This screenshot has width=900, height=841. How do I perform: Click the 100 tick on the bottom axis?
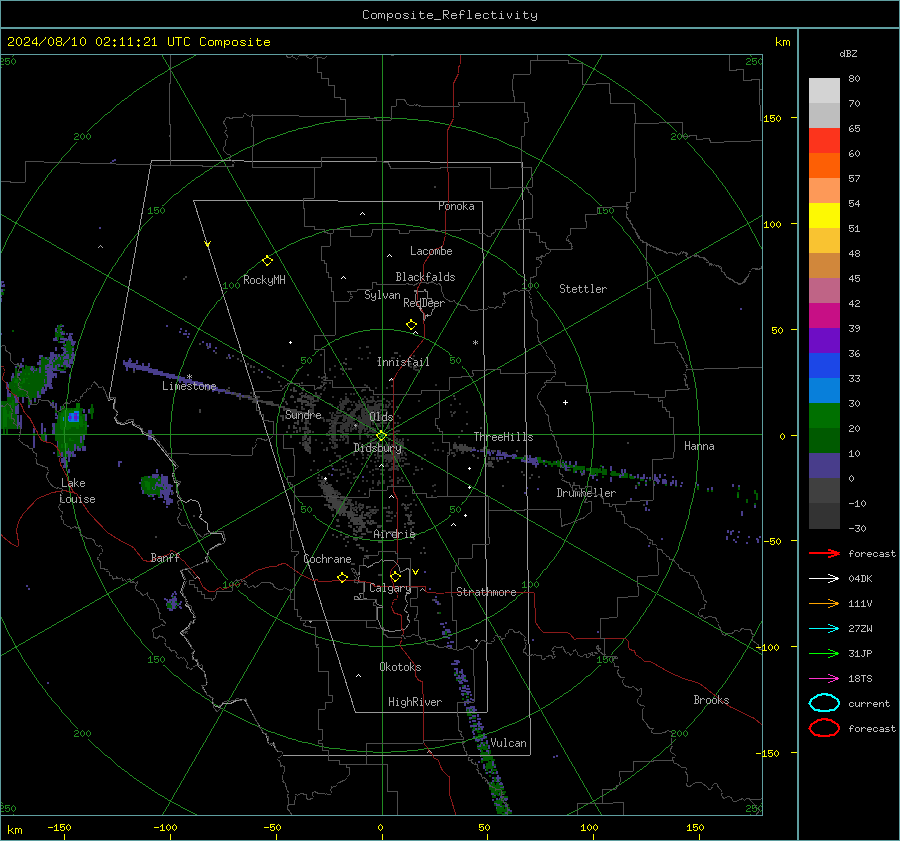[589, 827]
